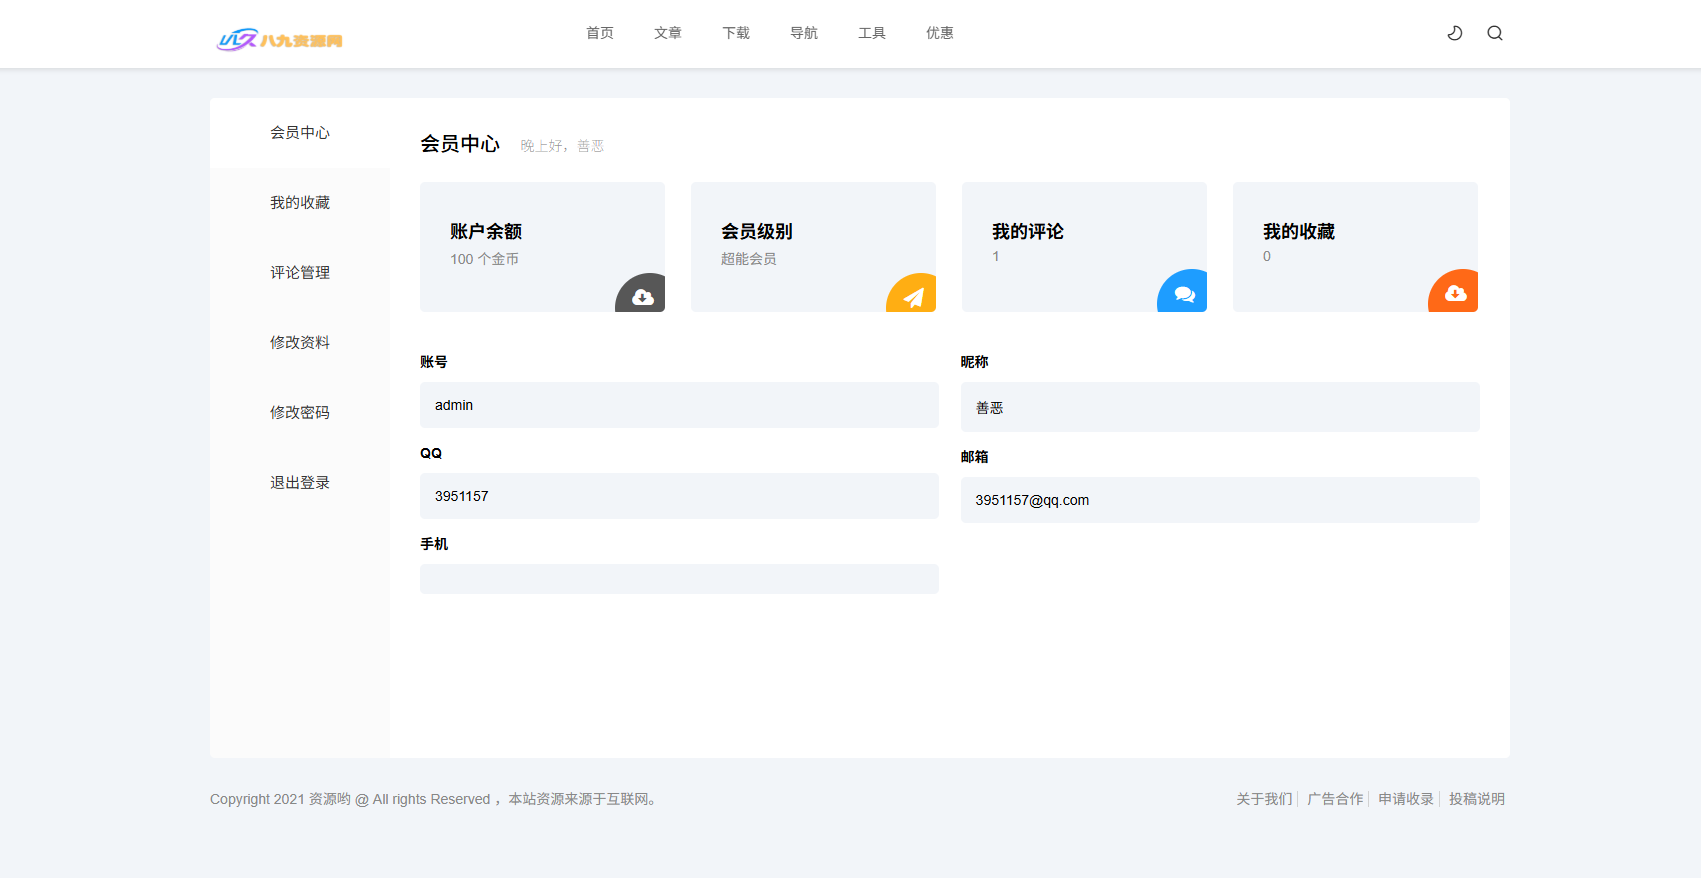The height and width of the screenshot is (878, 1701).
Task: Click the 投稿说明 footer link
Action: tap(1476, 799)
